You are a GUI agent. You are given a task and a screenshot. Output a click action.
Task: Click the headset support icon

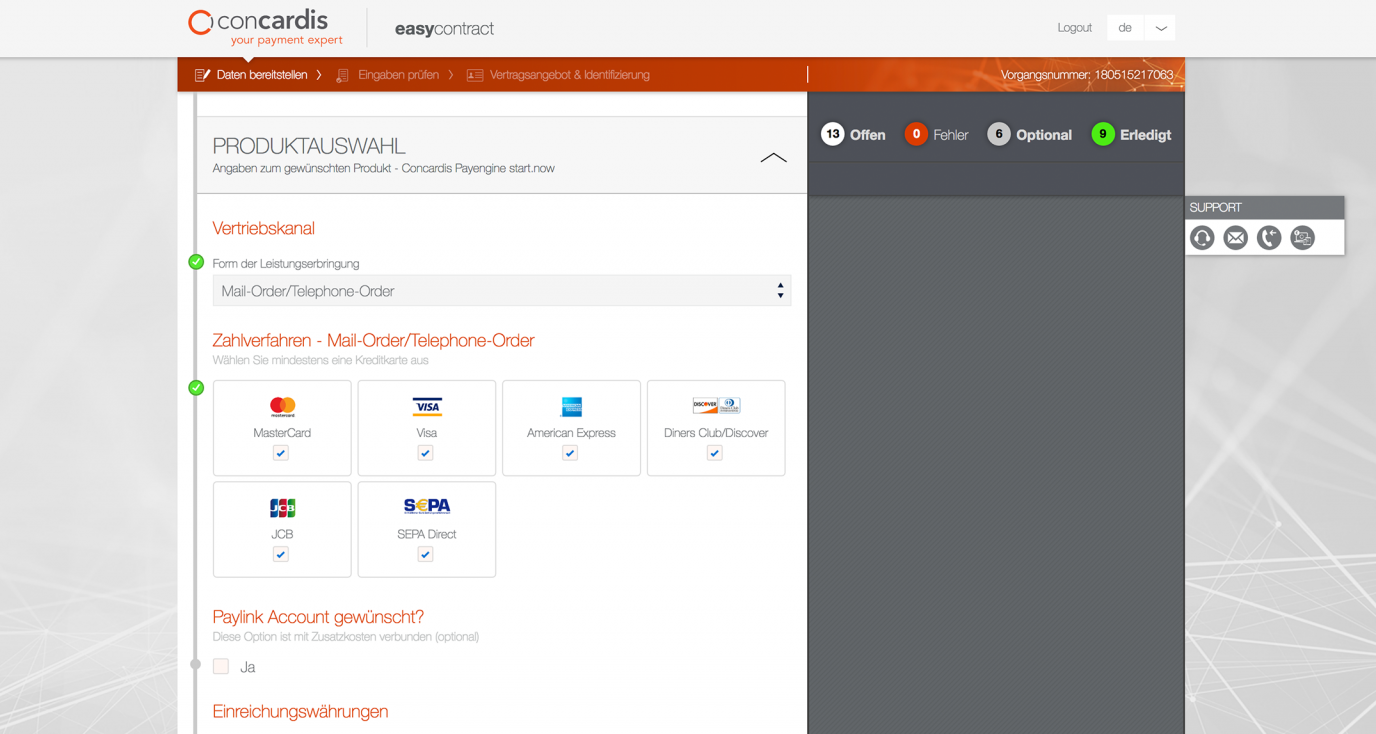pyautogui.click(x=1202, y=237)
